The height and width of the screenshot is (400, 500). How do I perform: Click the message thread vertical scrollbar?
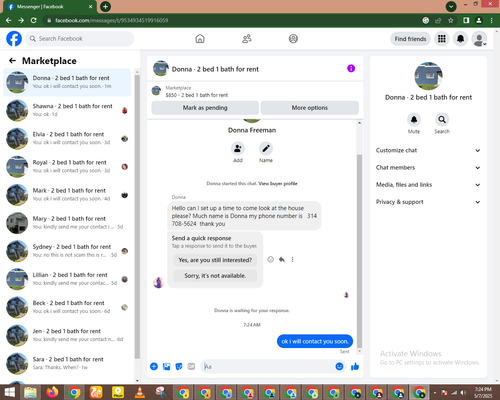click(x=359, y=252)
